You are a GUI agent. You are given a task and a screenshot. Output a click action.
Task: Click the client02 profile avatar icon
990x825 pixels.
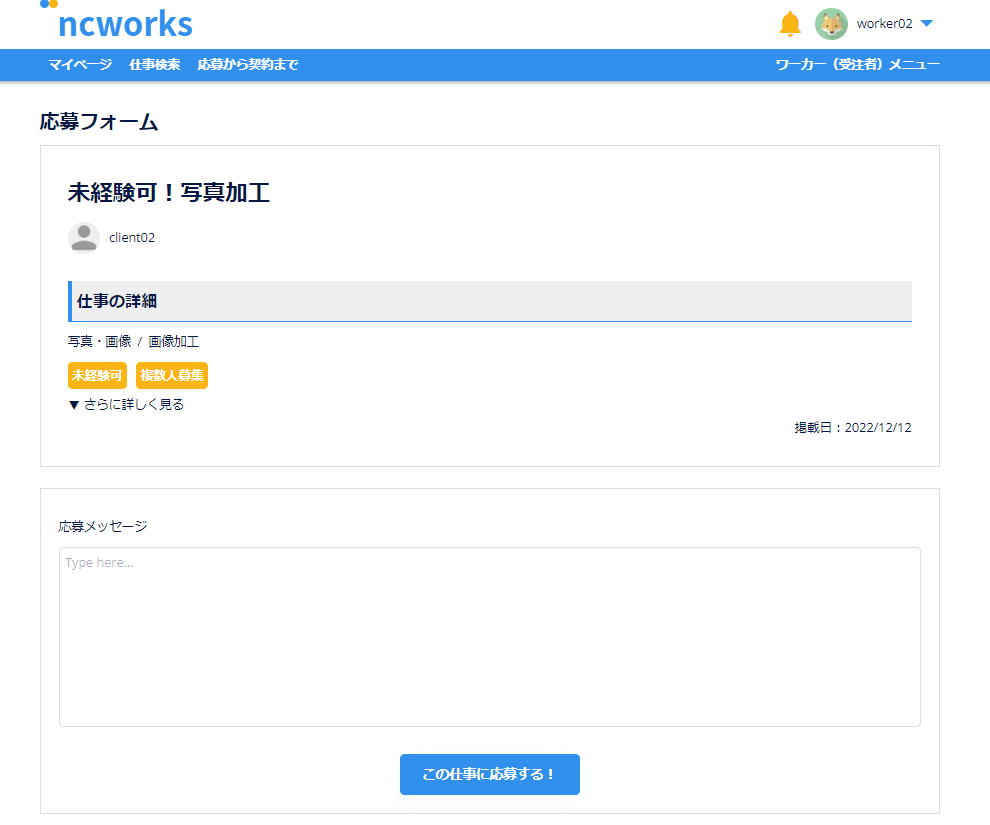[84, 238]
